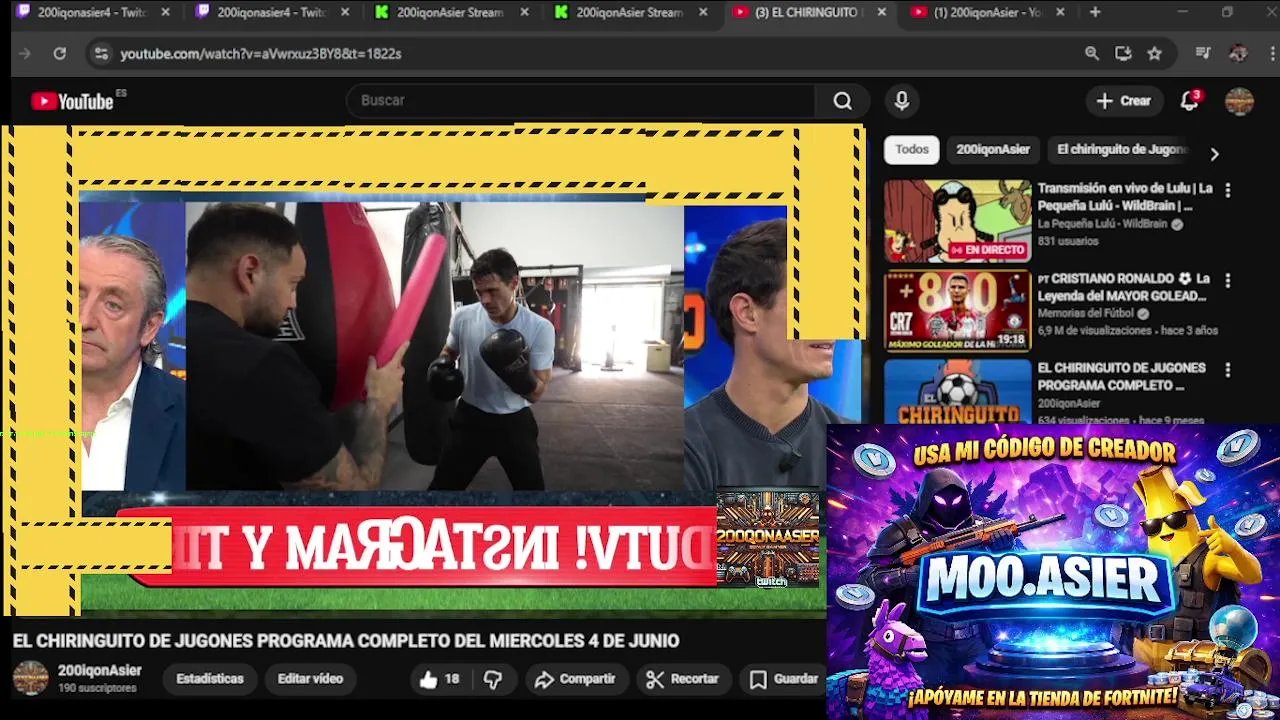This screenshot has width=1280, height=720.
Task: Open 200iqonAsier channel name link
Action: 99,670
